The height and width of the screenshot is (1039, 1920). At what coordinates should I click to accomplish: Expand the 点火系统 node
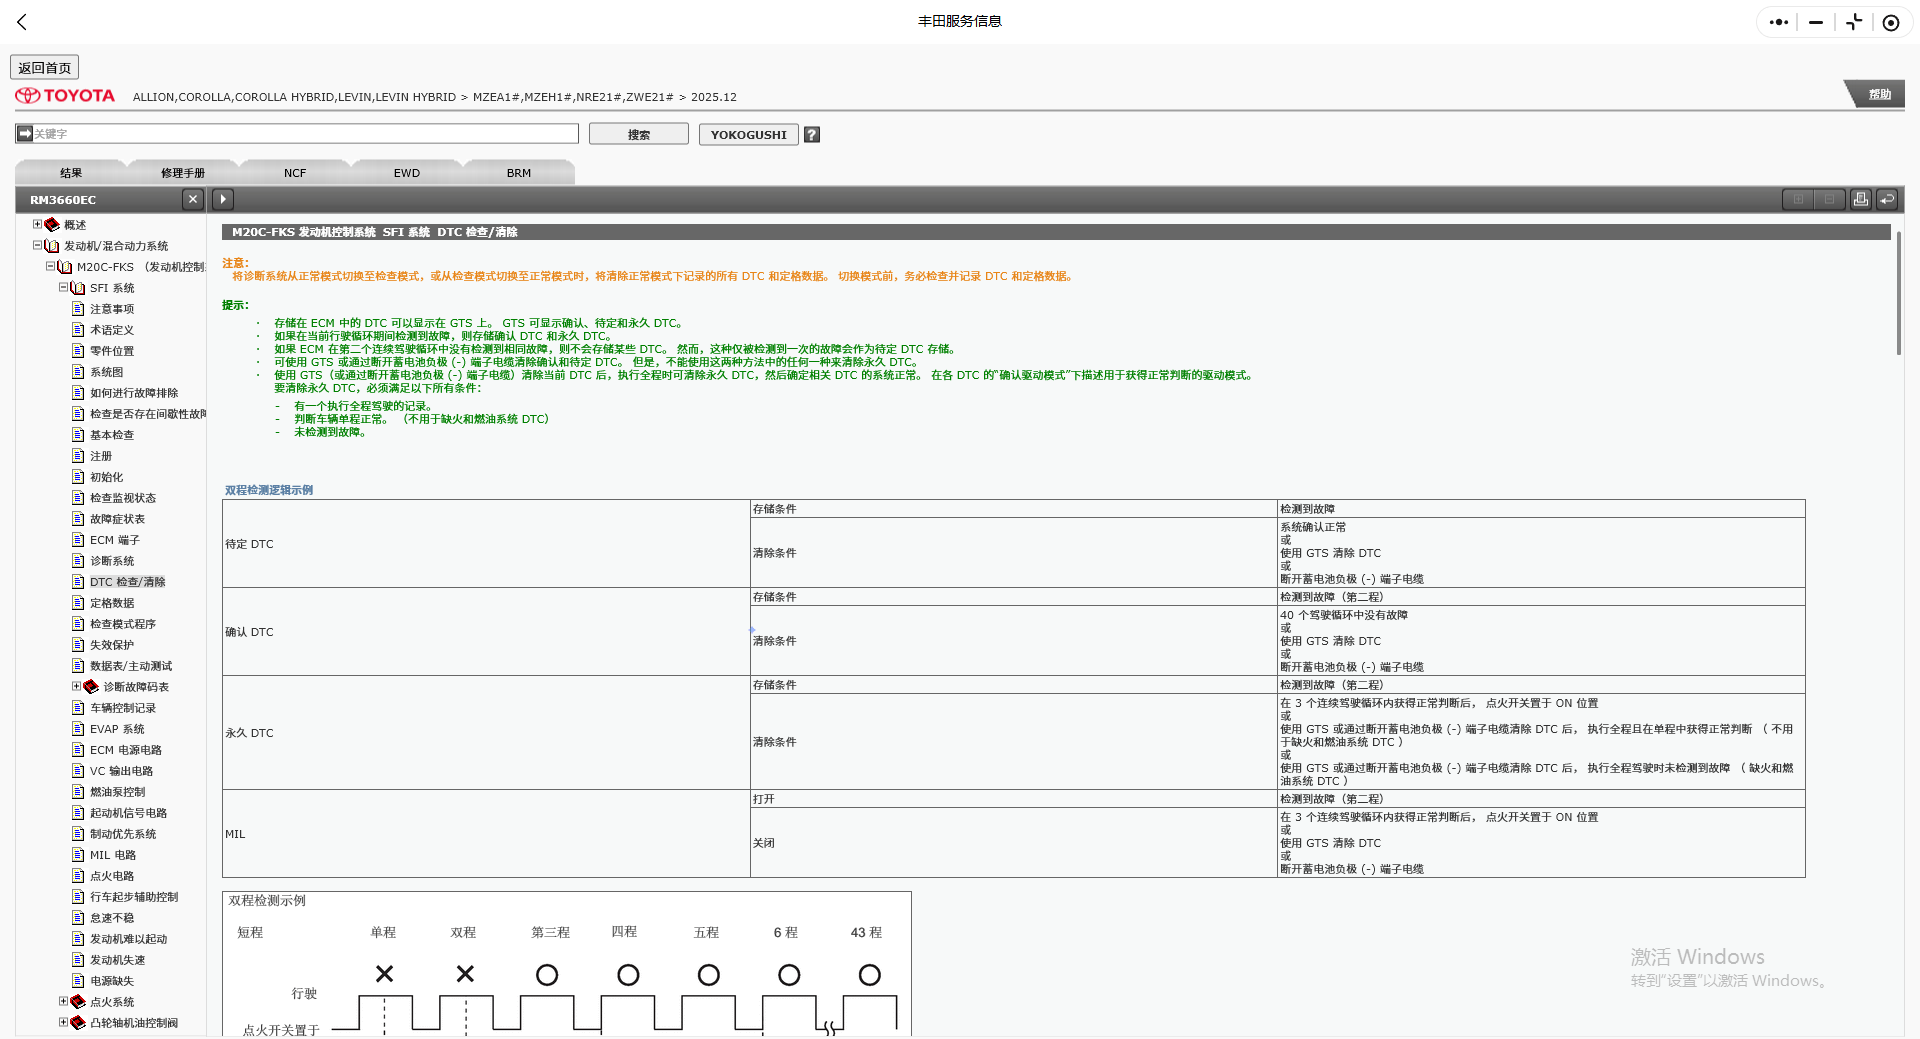[63, 1001]
